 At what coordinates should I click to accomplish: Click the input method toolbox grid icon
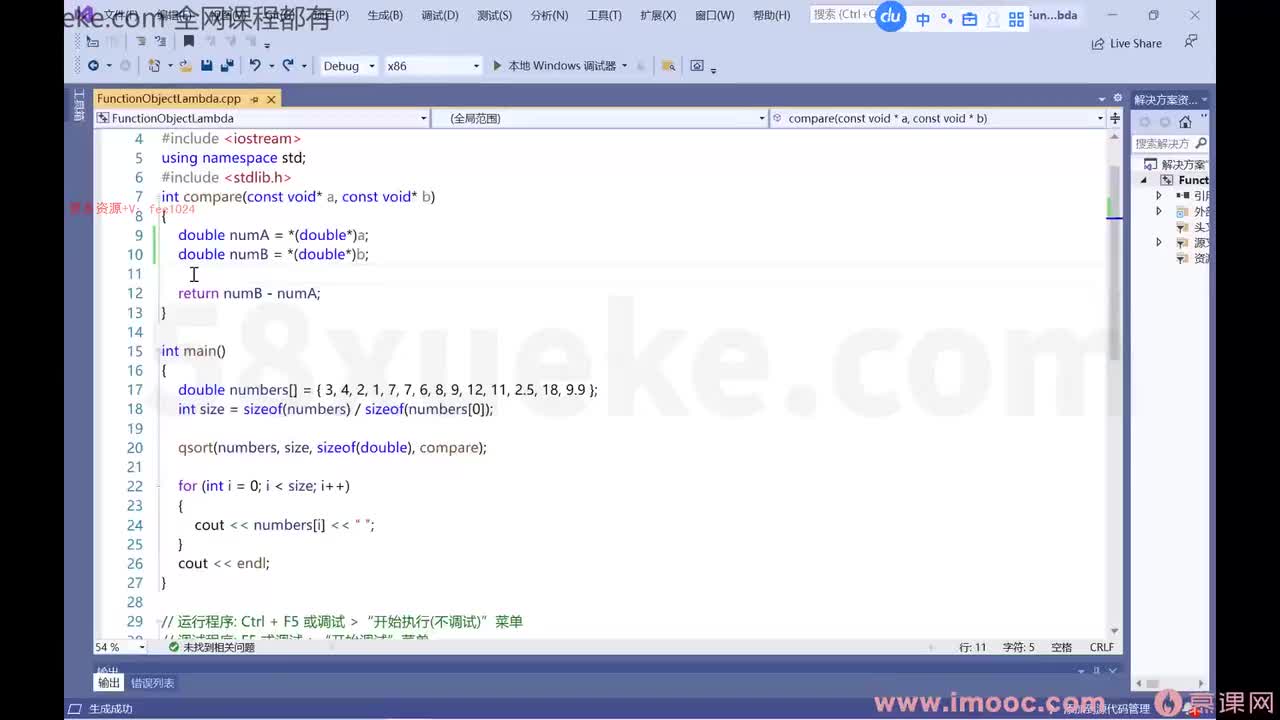click(1016, 18)
